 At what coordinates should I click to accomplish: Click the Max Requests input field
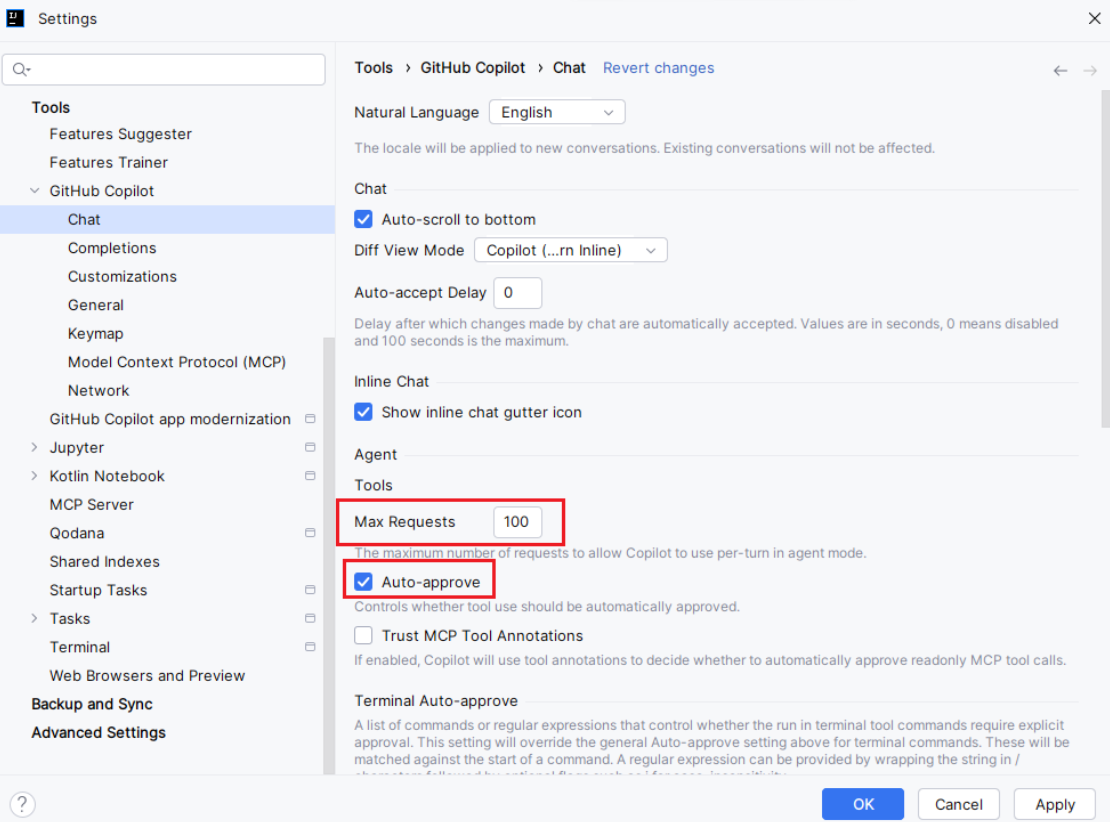[x=517, y=522]
